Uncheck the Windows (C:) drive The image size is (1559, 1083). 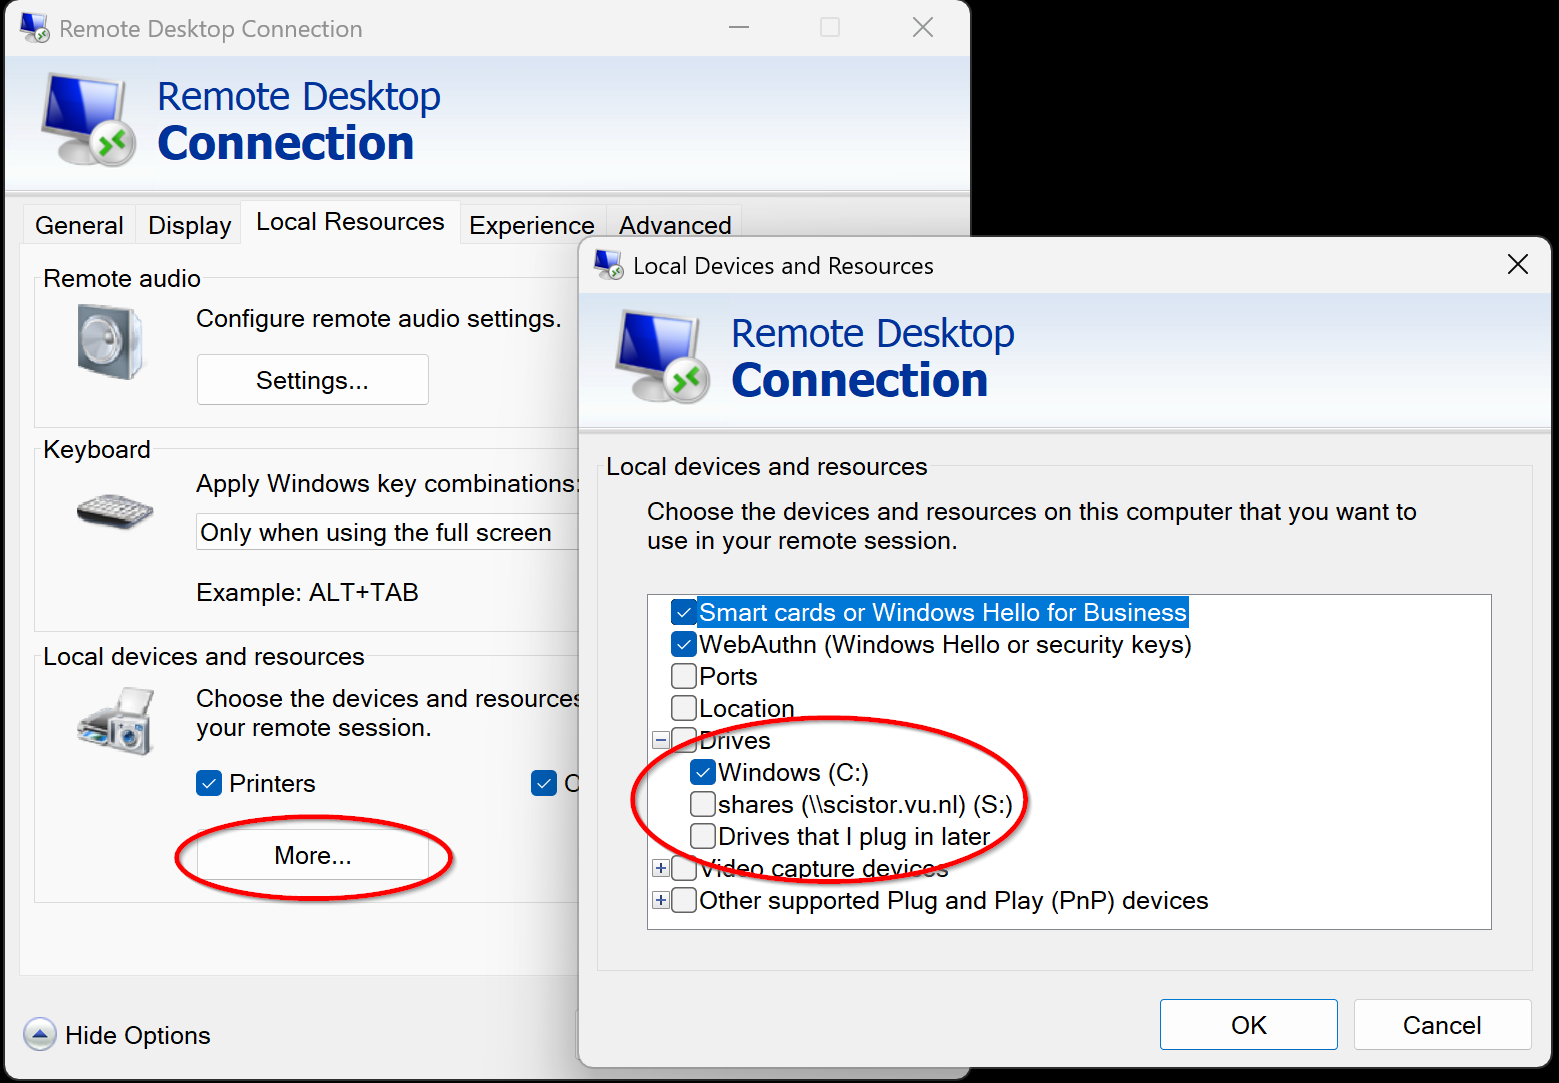click(x=703, y=772)
